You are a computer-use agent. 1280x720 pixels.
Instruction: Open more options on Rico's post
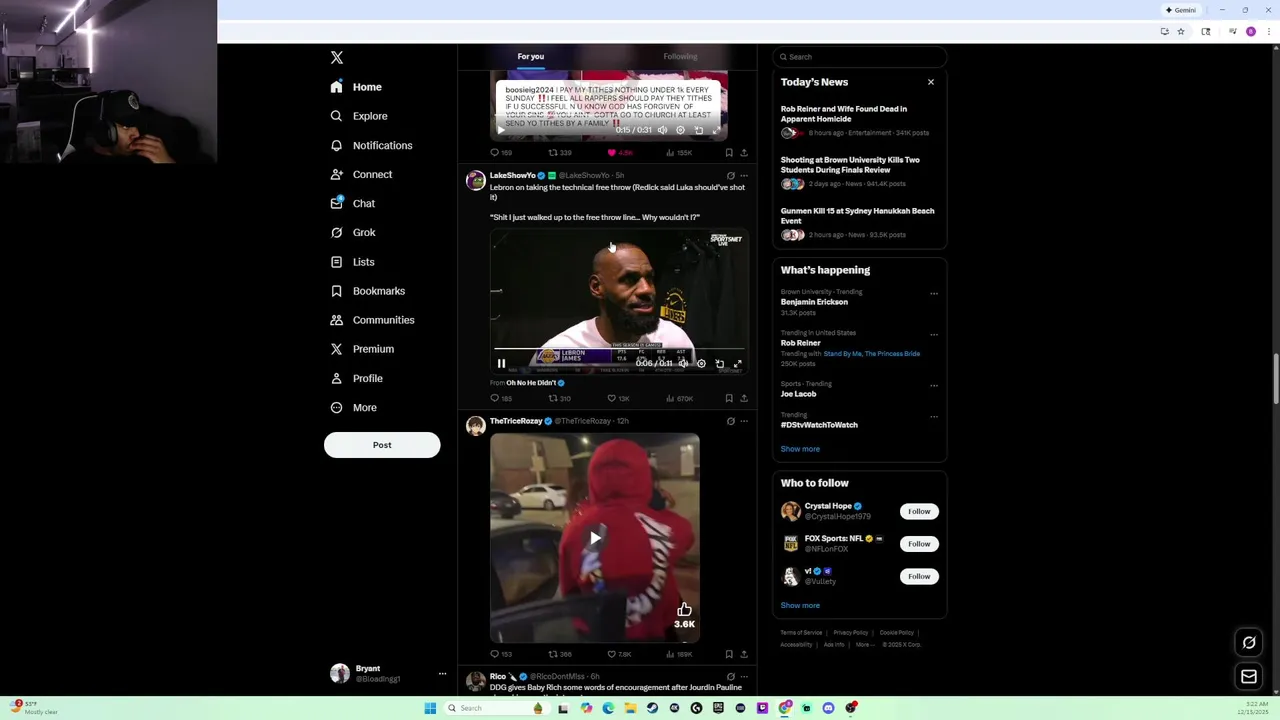click(x=743, y=677)
